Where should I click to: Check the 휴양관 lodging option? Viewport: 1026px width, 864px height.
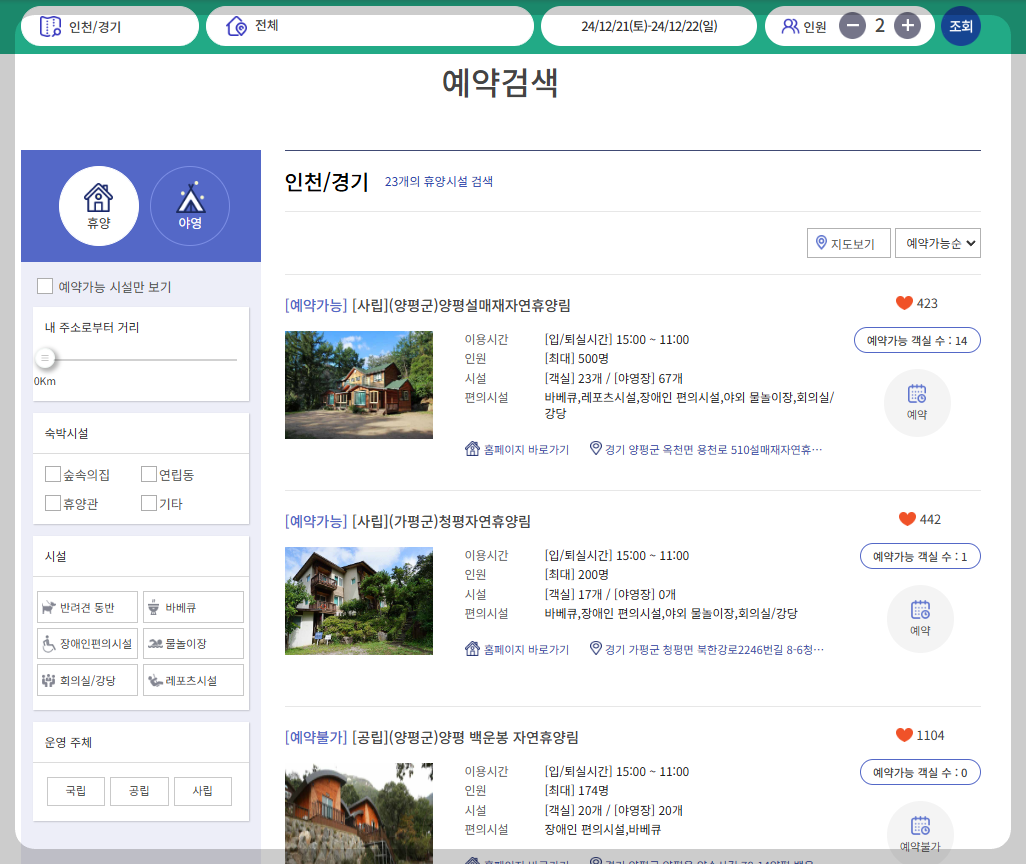tap(53, 503)
